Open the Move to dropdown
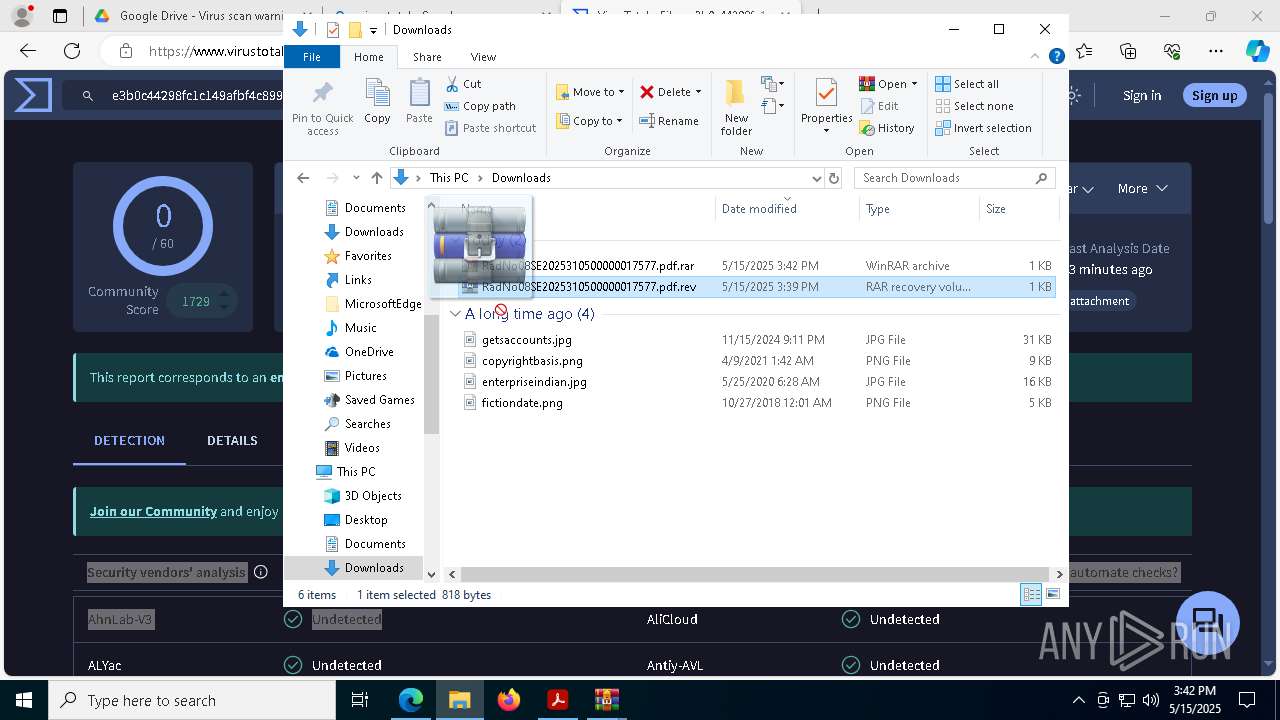The image size is (1280, 720). tap(590, 92)
